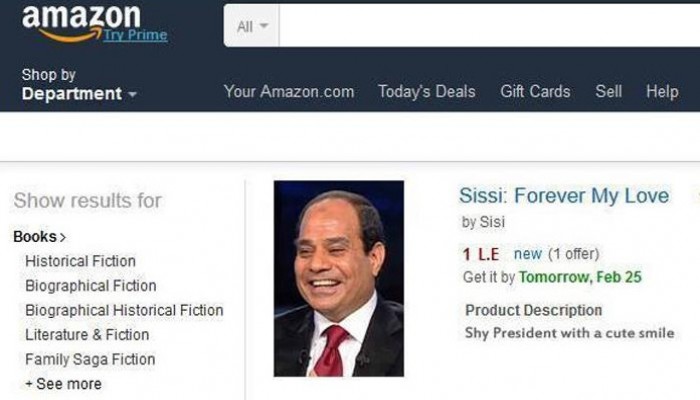
Task: Open the Try Prime link
Action: click(x=135, y=36)
